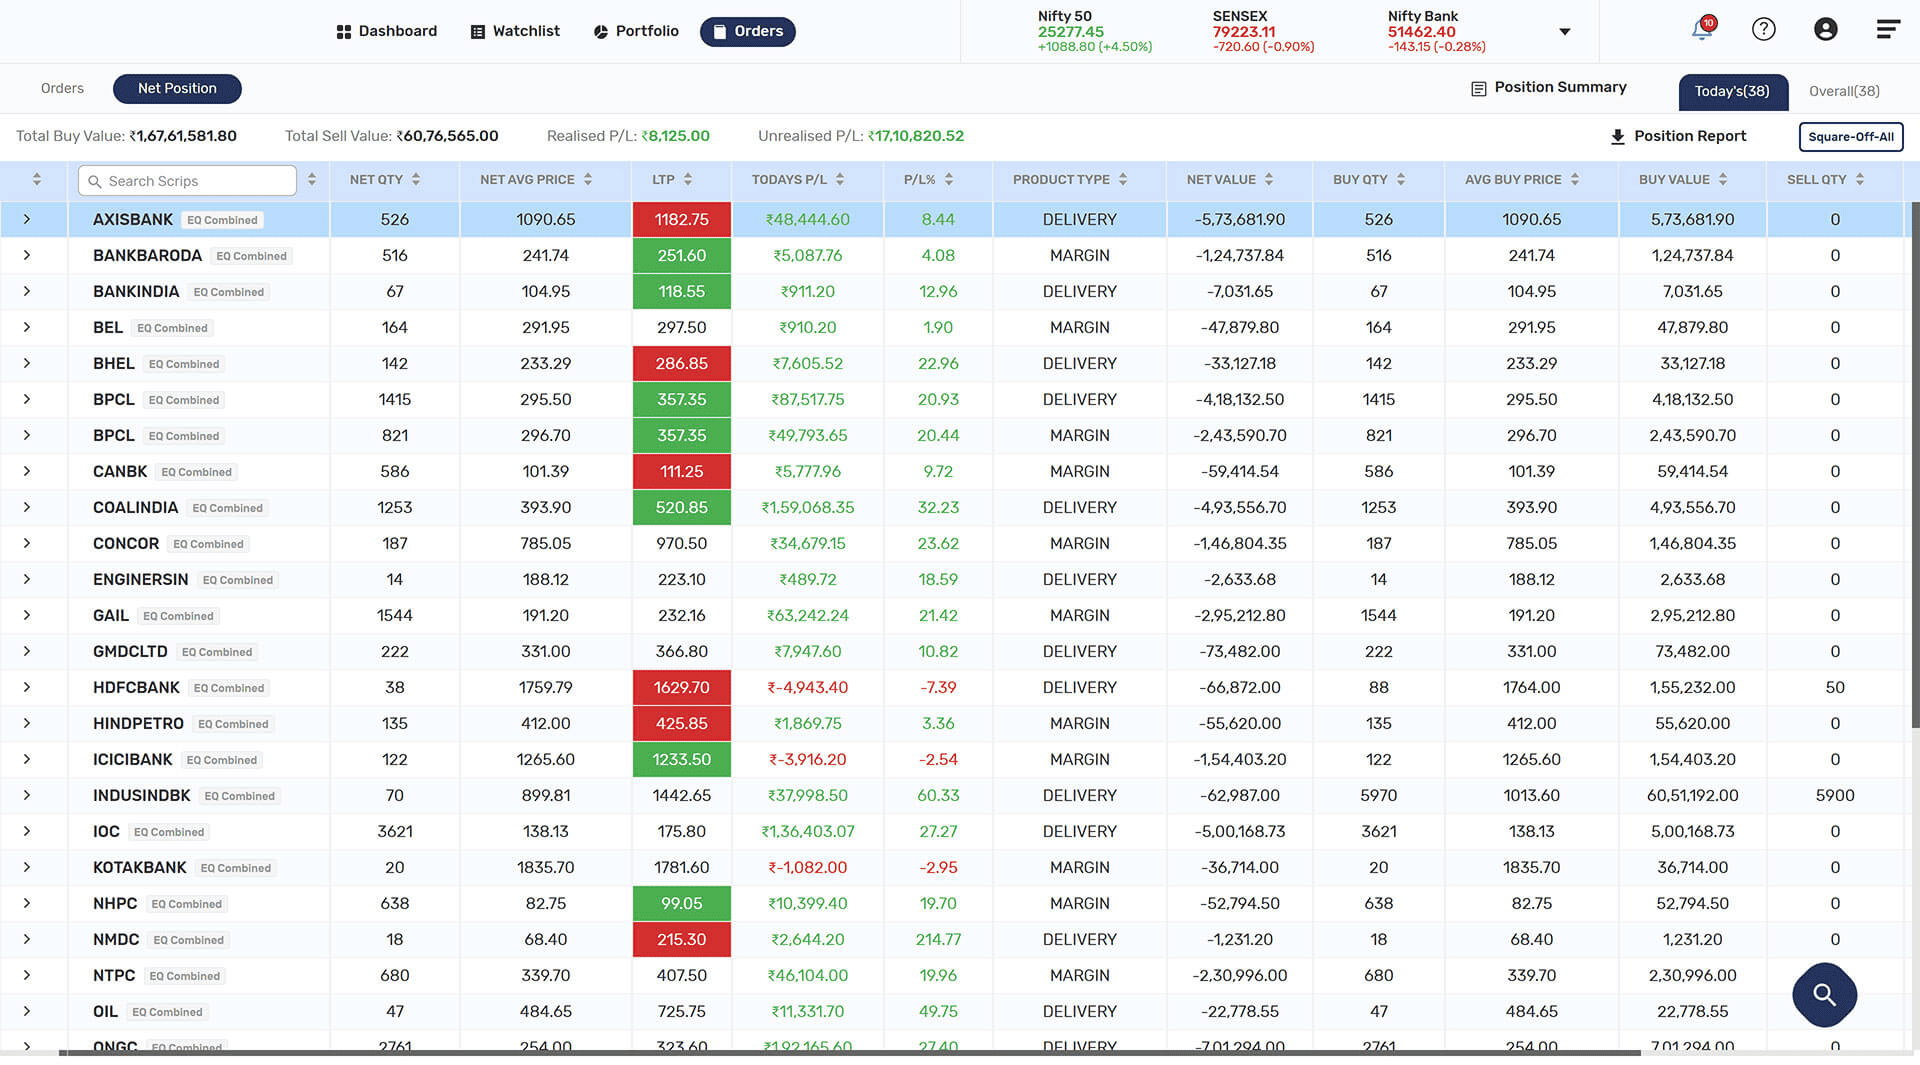Click the horizontal scrollbar at bottom
1920x1065 pixels.
tap(850, 1052)
